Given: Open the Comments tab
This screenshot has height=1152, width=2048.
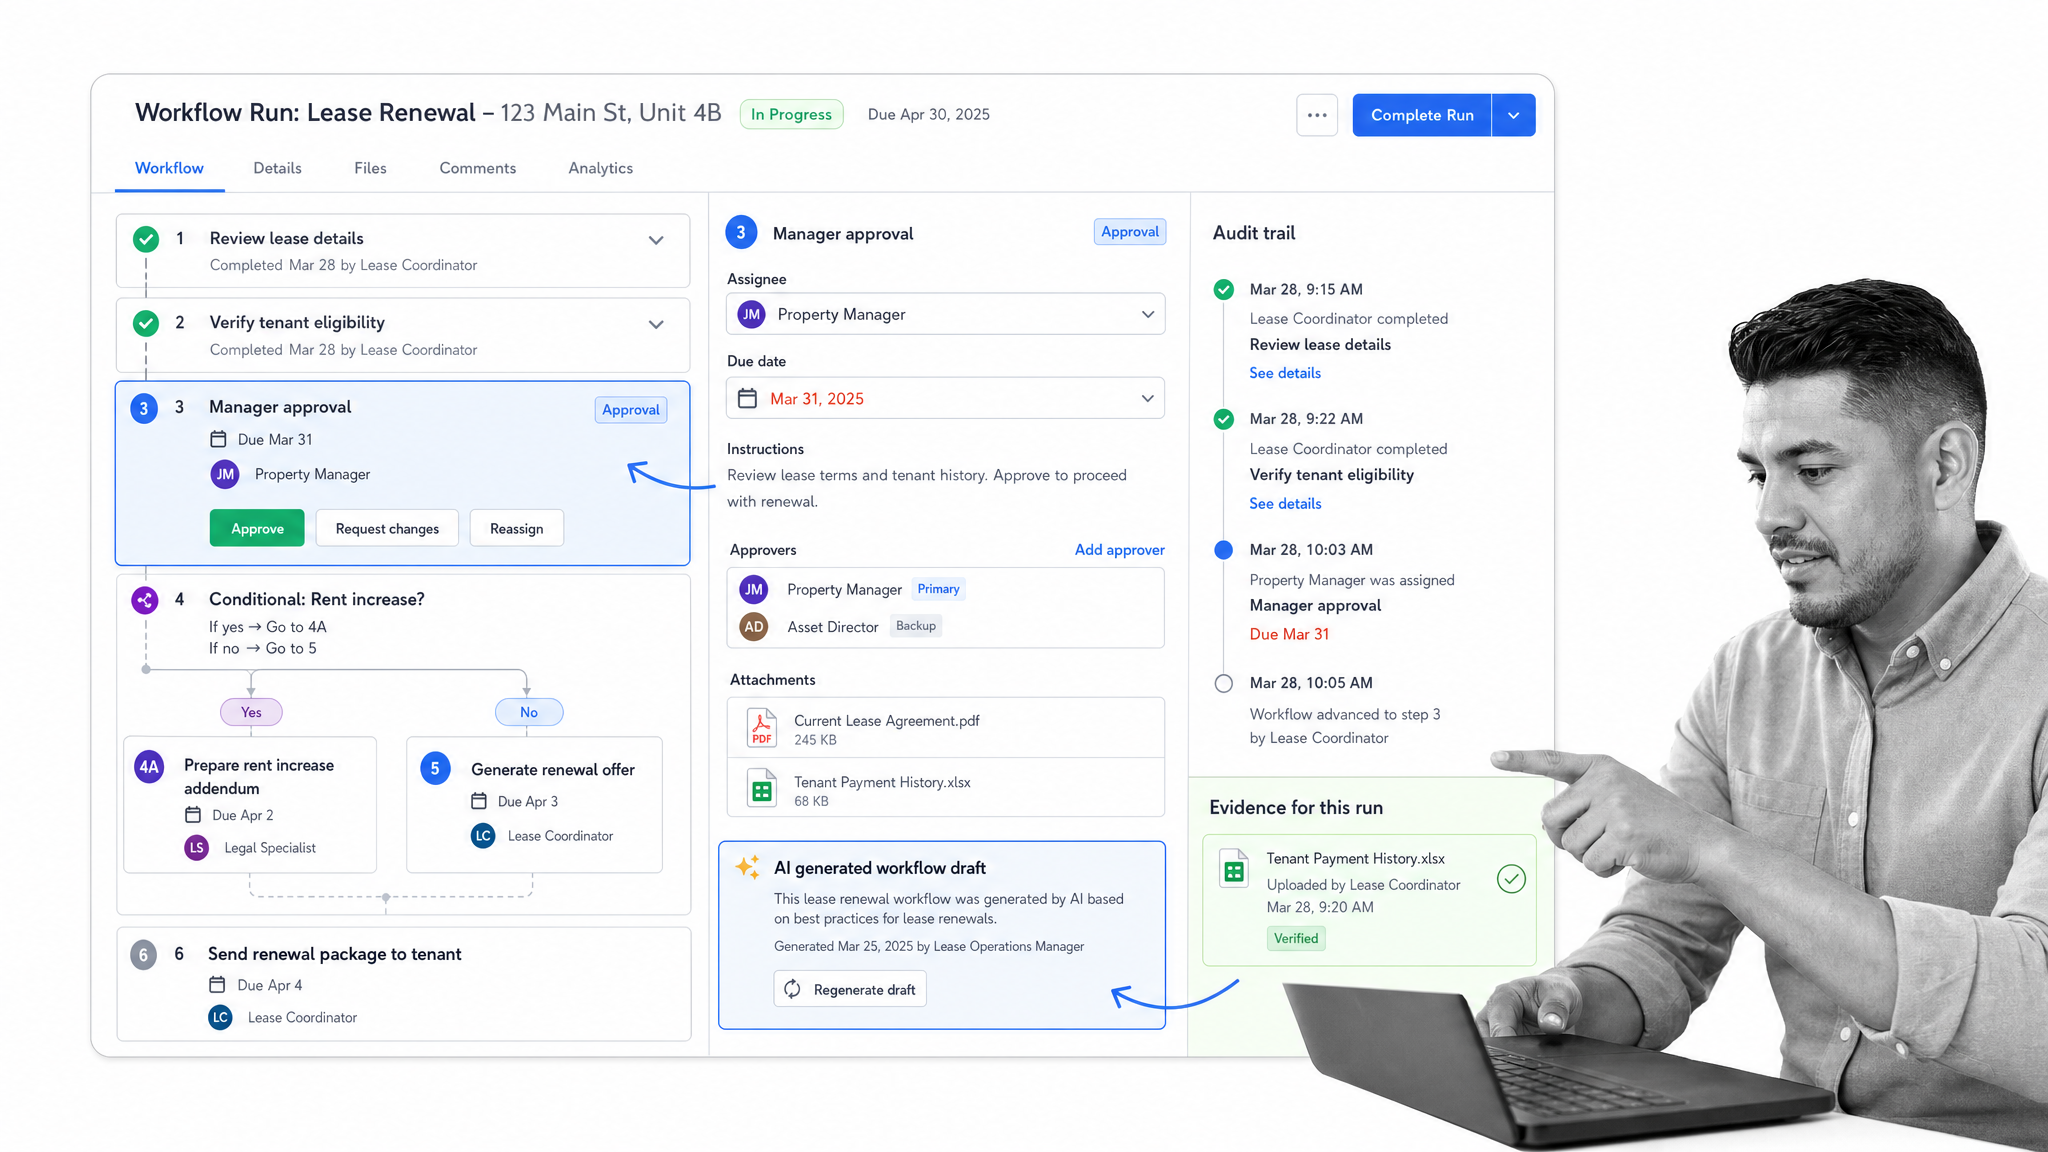Looking at the screenshot, I should (x=478, y=168).
